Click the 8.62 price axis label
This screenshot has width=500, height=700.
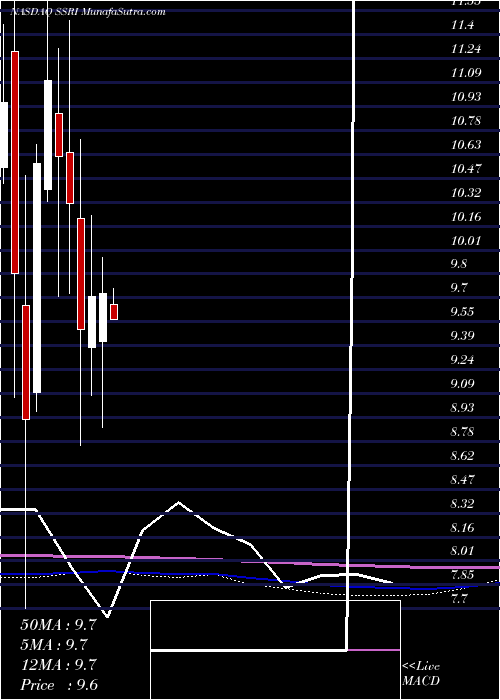[463, 456]
